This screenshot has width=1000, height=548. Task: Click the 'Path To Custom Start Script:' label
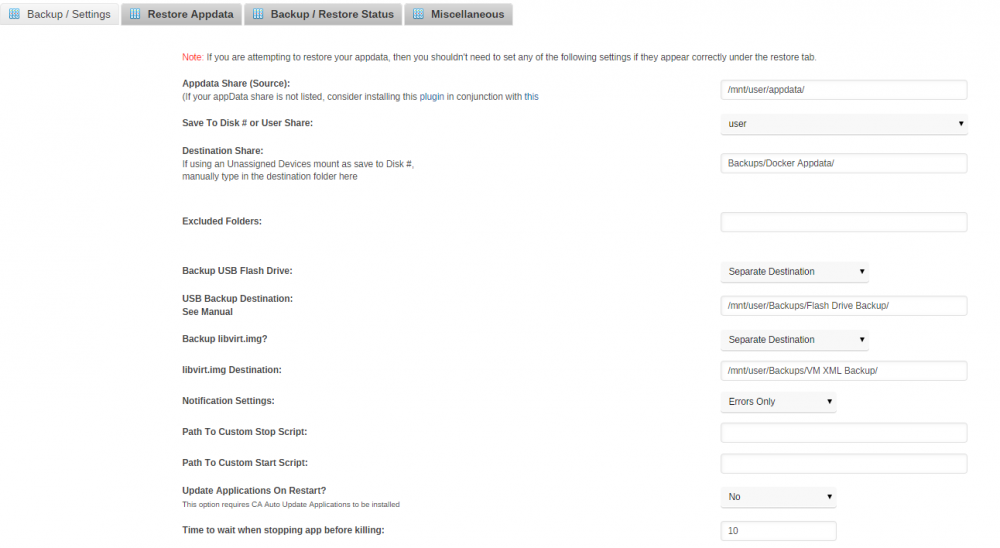[245, 463]
